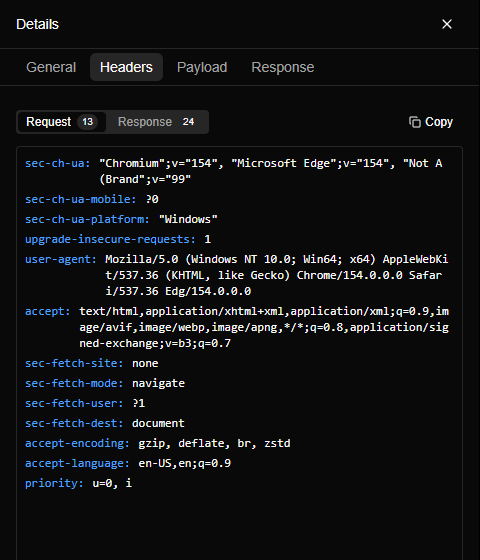Click the sec-fetch-mode header name

point(74,384)
